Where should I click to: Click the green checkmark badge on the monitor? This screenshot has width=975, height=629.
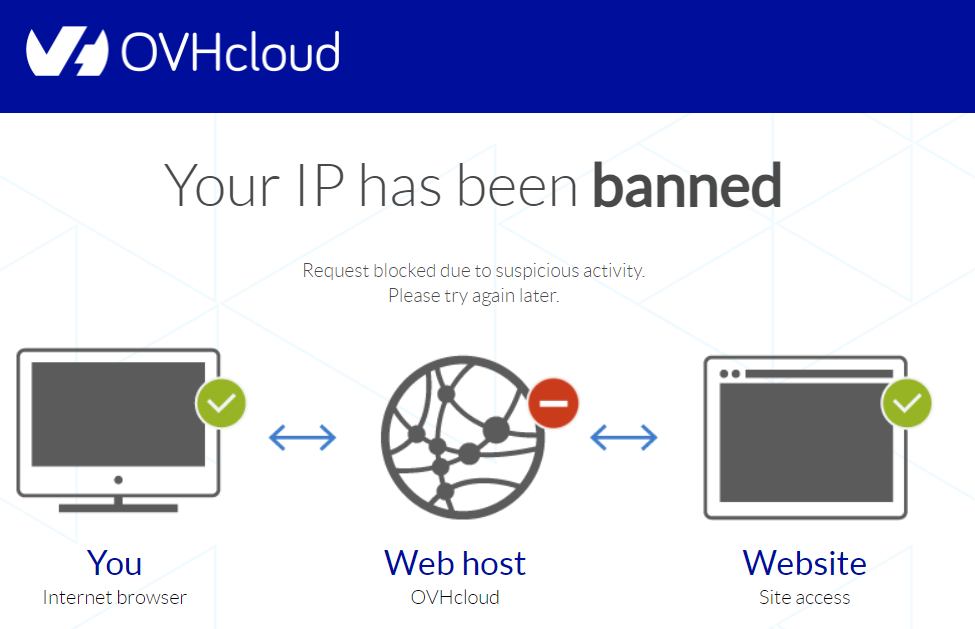[221, 403]
